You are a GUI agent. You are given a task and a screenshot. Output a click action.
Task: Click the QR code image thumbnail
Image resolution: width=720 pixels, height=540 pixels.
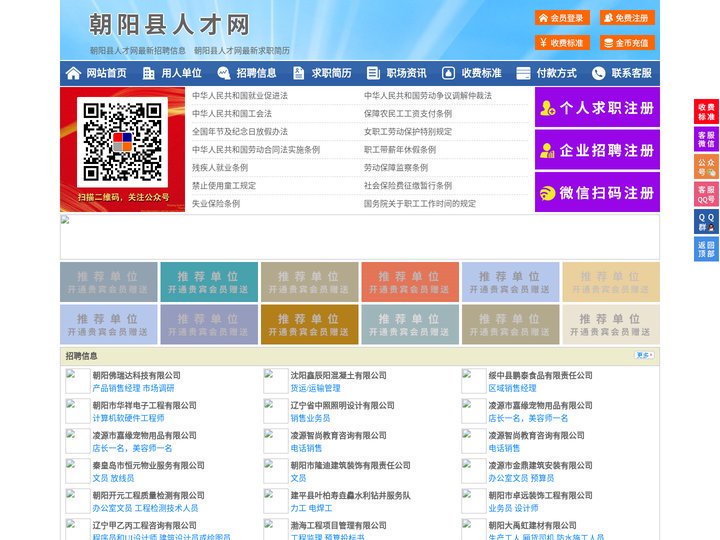122,142
